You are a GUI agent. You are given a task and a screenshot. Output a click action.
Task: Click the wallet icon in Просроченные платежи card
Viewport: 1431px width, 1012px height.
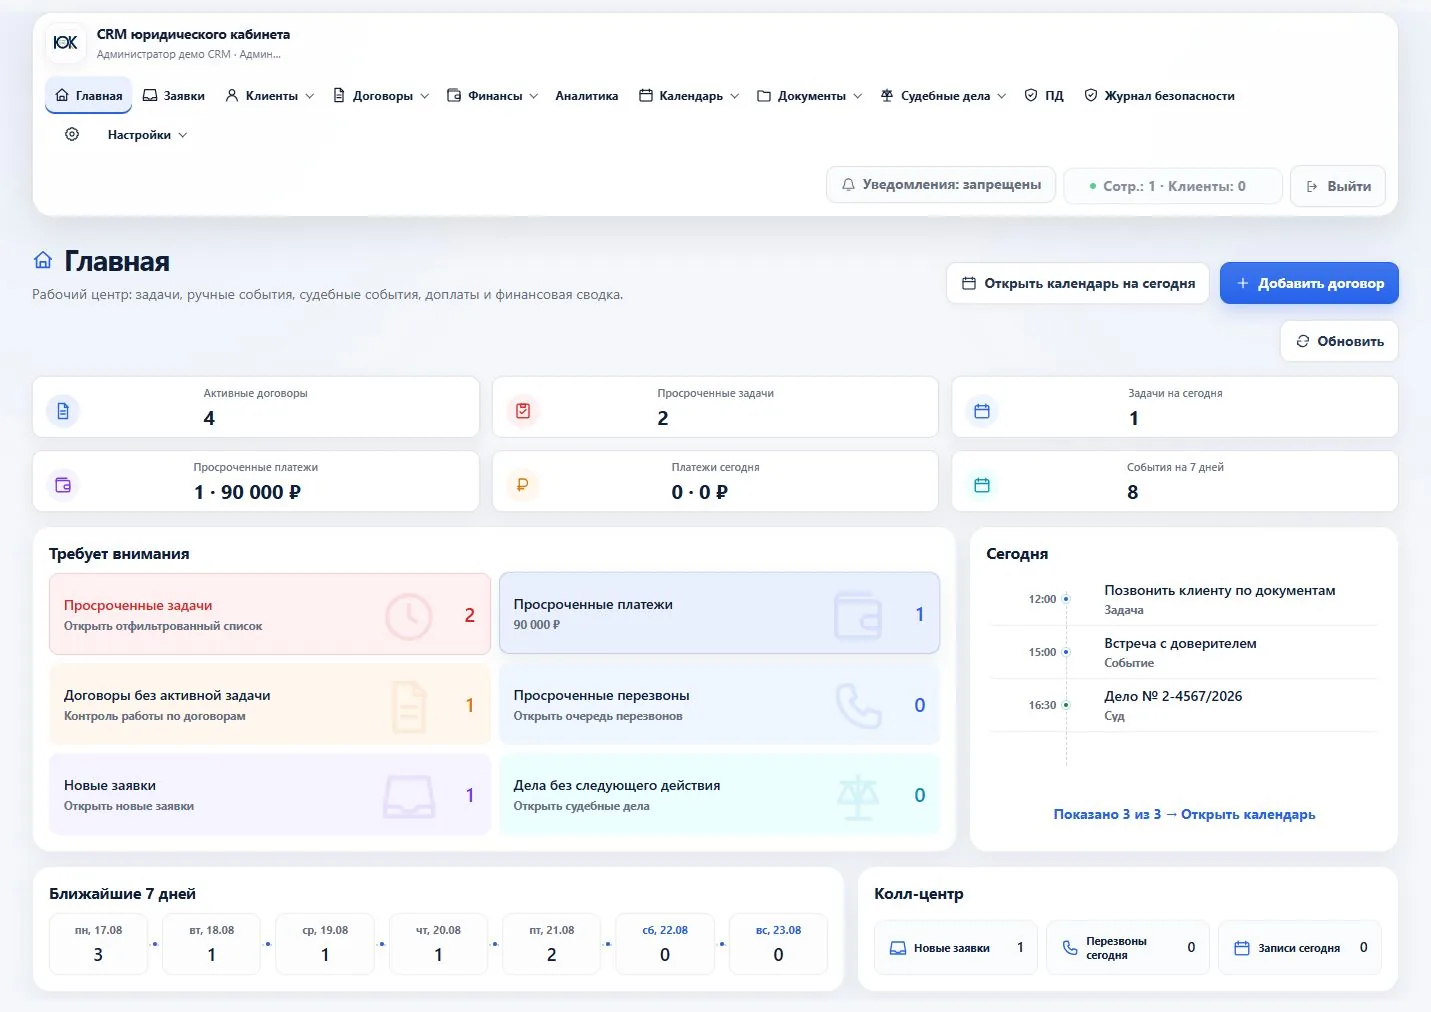[858, 615]
